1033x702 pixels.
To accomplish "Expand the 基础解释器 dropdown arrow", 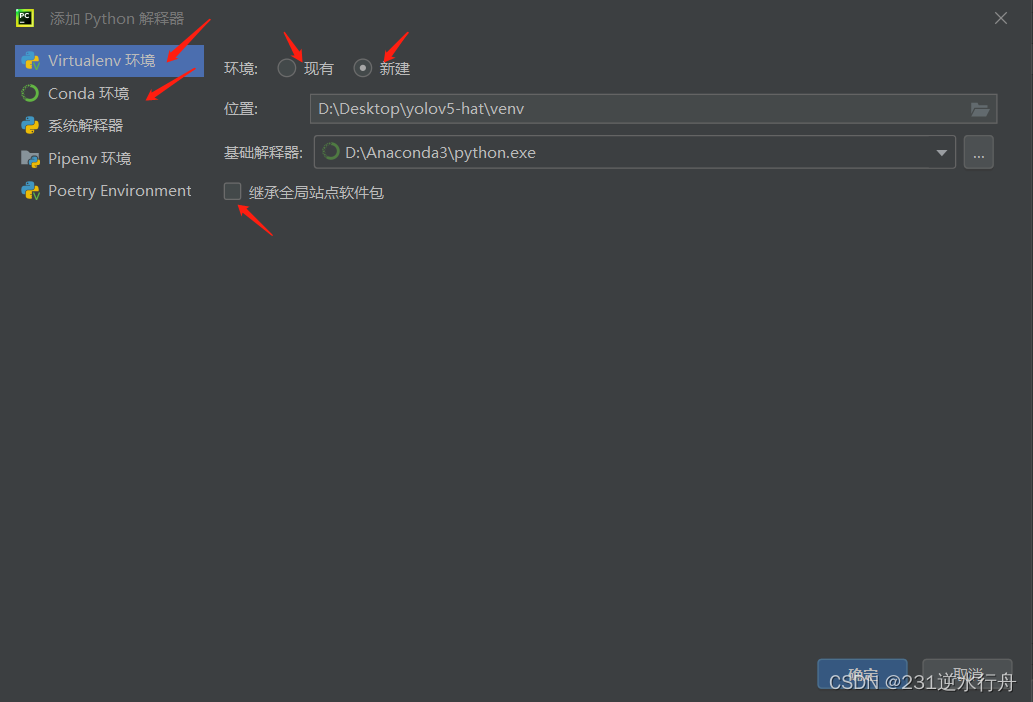I will pos(941,153).
